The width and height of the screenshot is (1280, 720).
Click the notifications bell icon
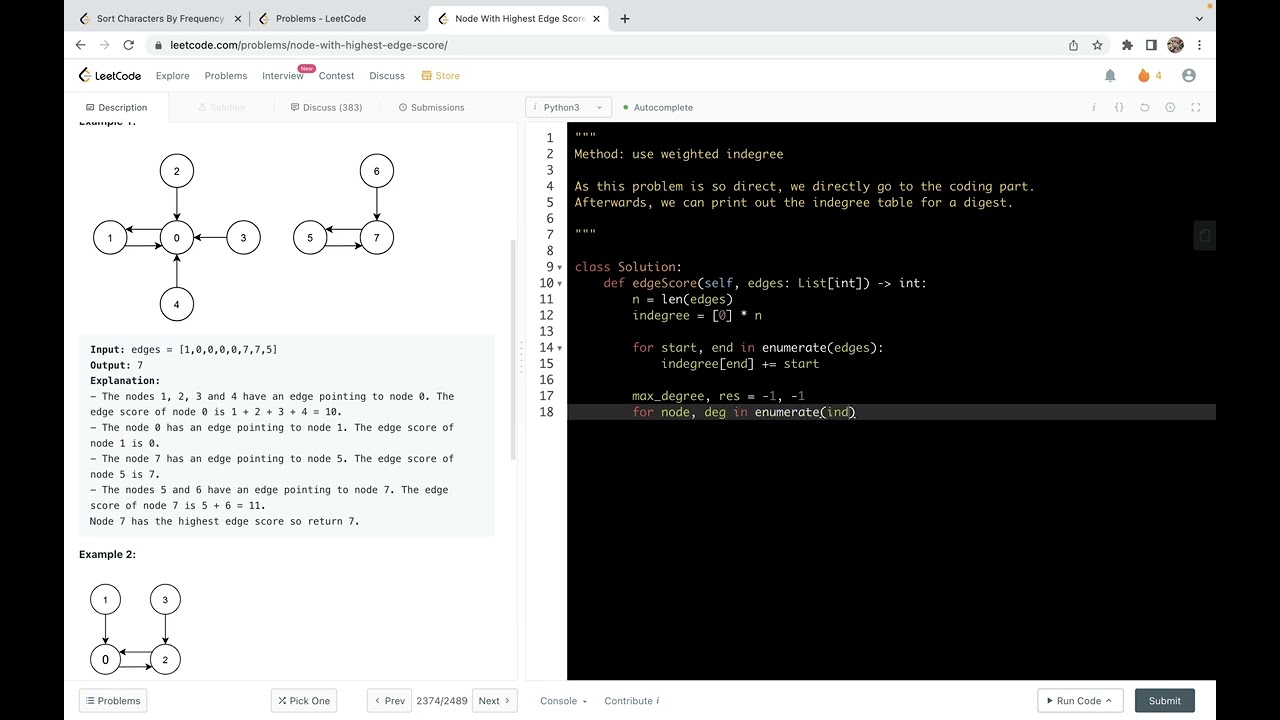click(1110, 75)
